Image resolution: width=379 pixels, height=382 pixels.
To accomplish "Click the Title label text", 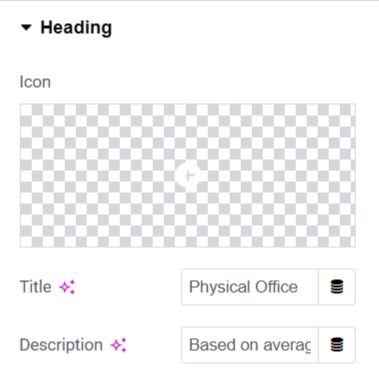I will click(x=36, y=287).
